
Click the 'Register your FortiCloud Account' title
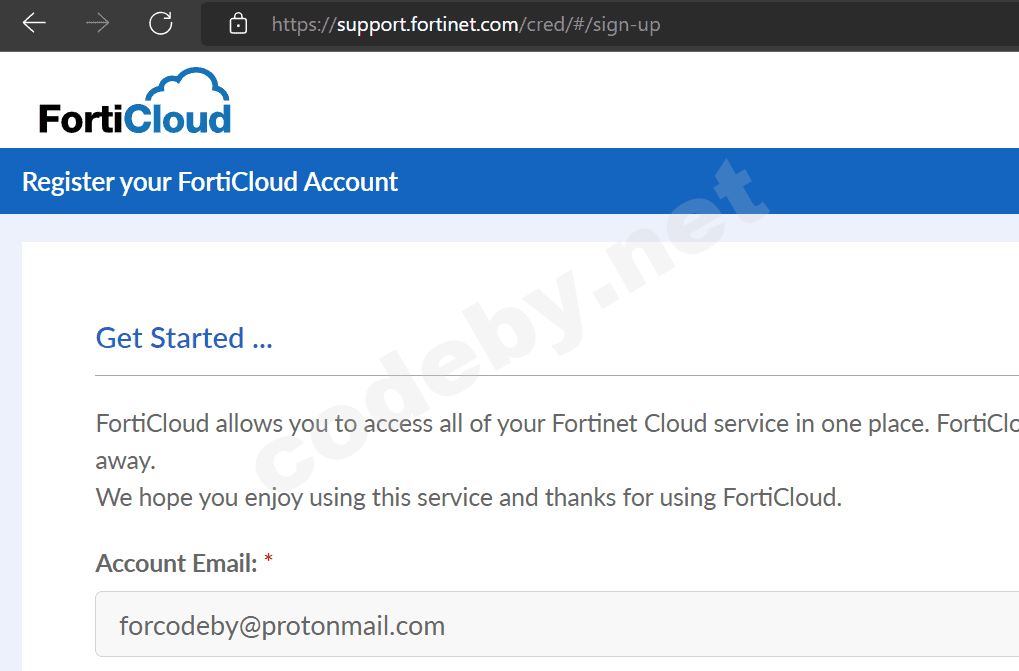tap(210, 182)
